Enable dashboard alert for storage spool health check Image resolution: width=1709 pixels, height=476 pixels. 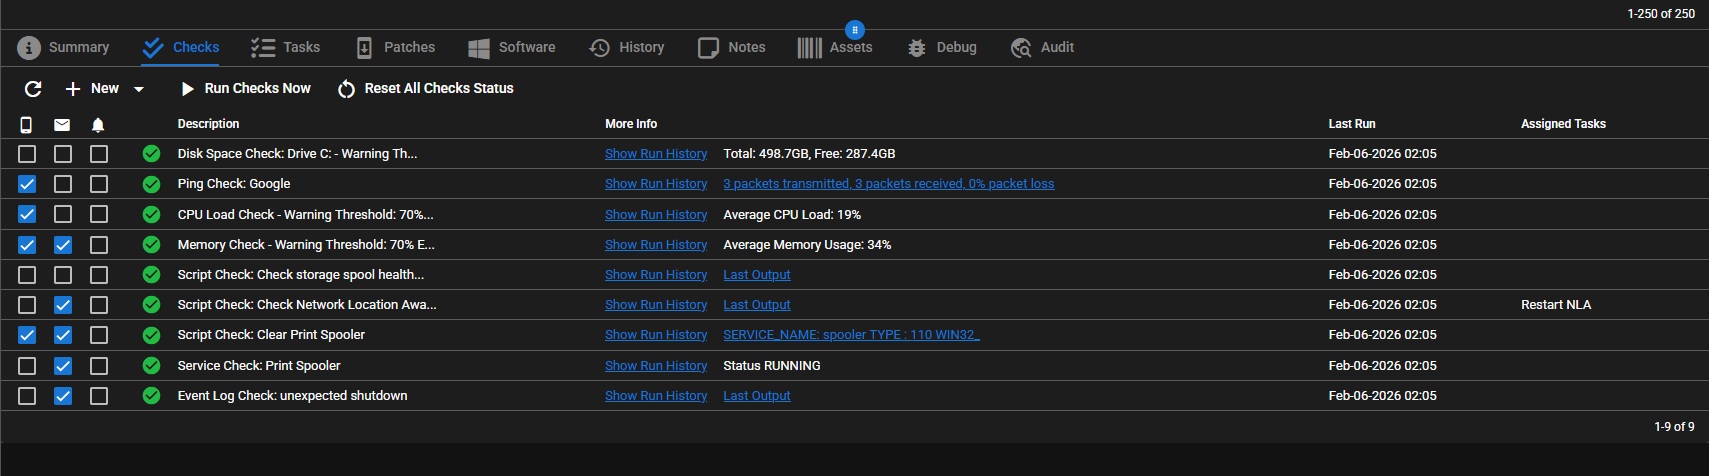(99, 274)
